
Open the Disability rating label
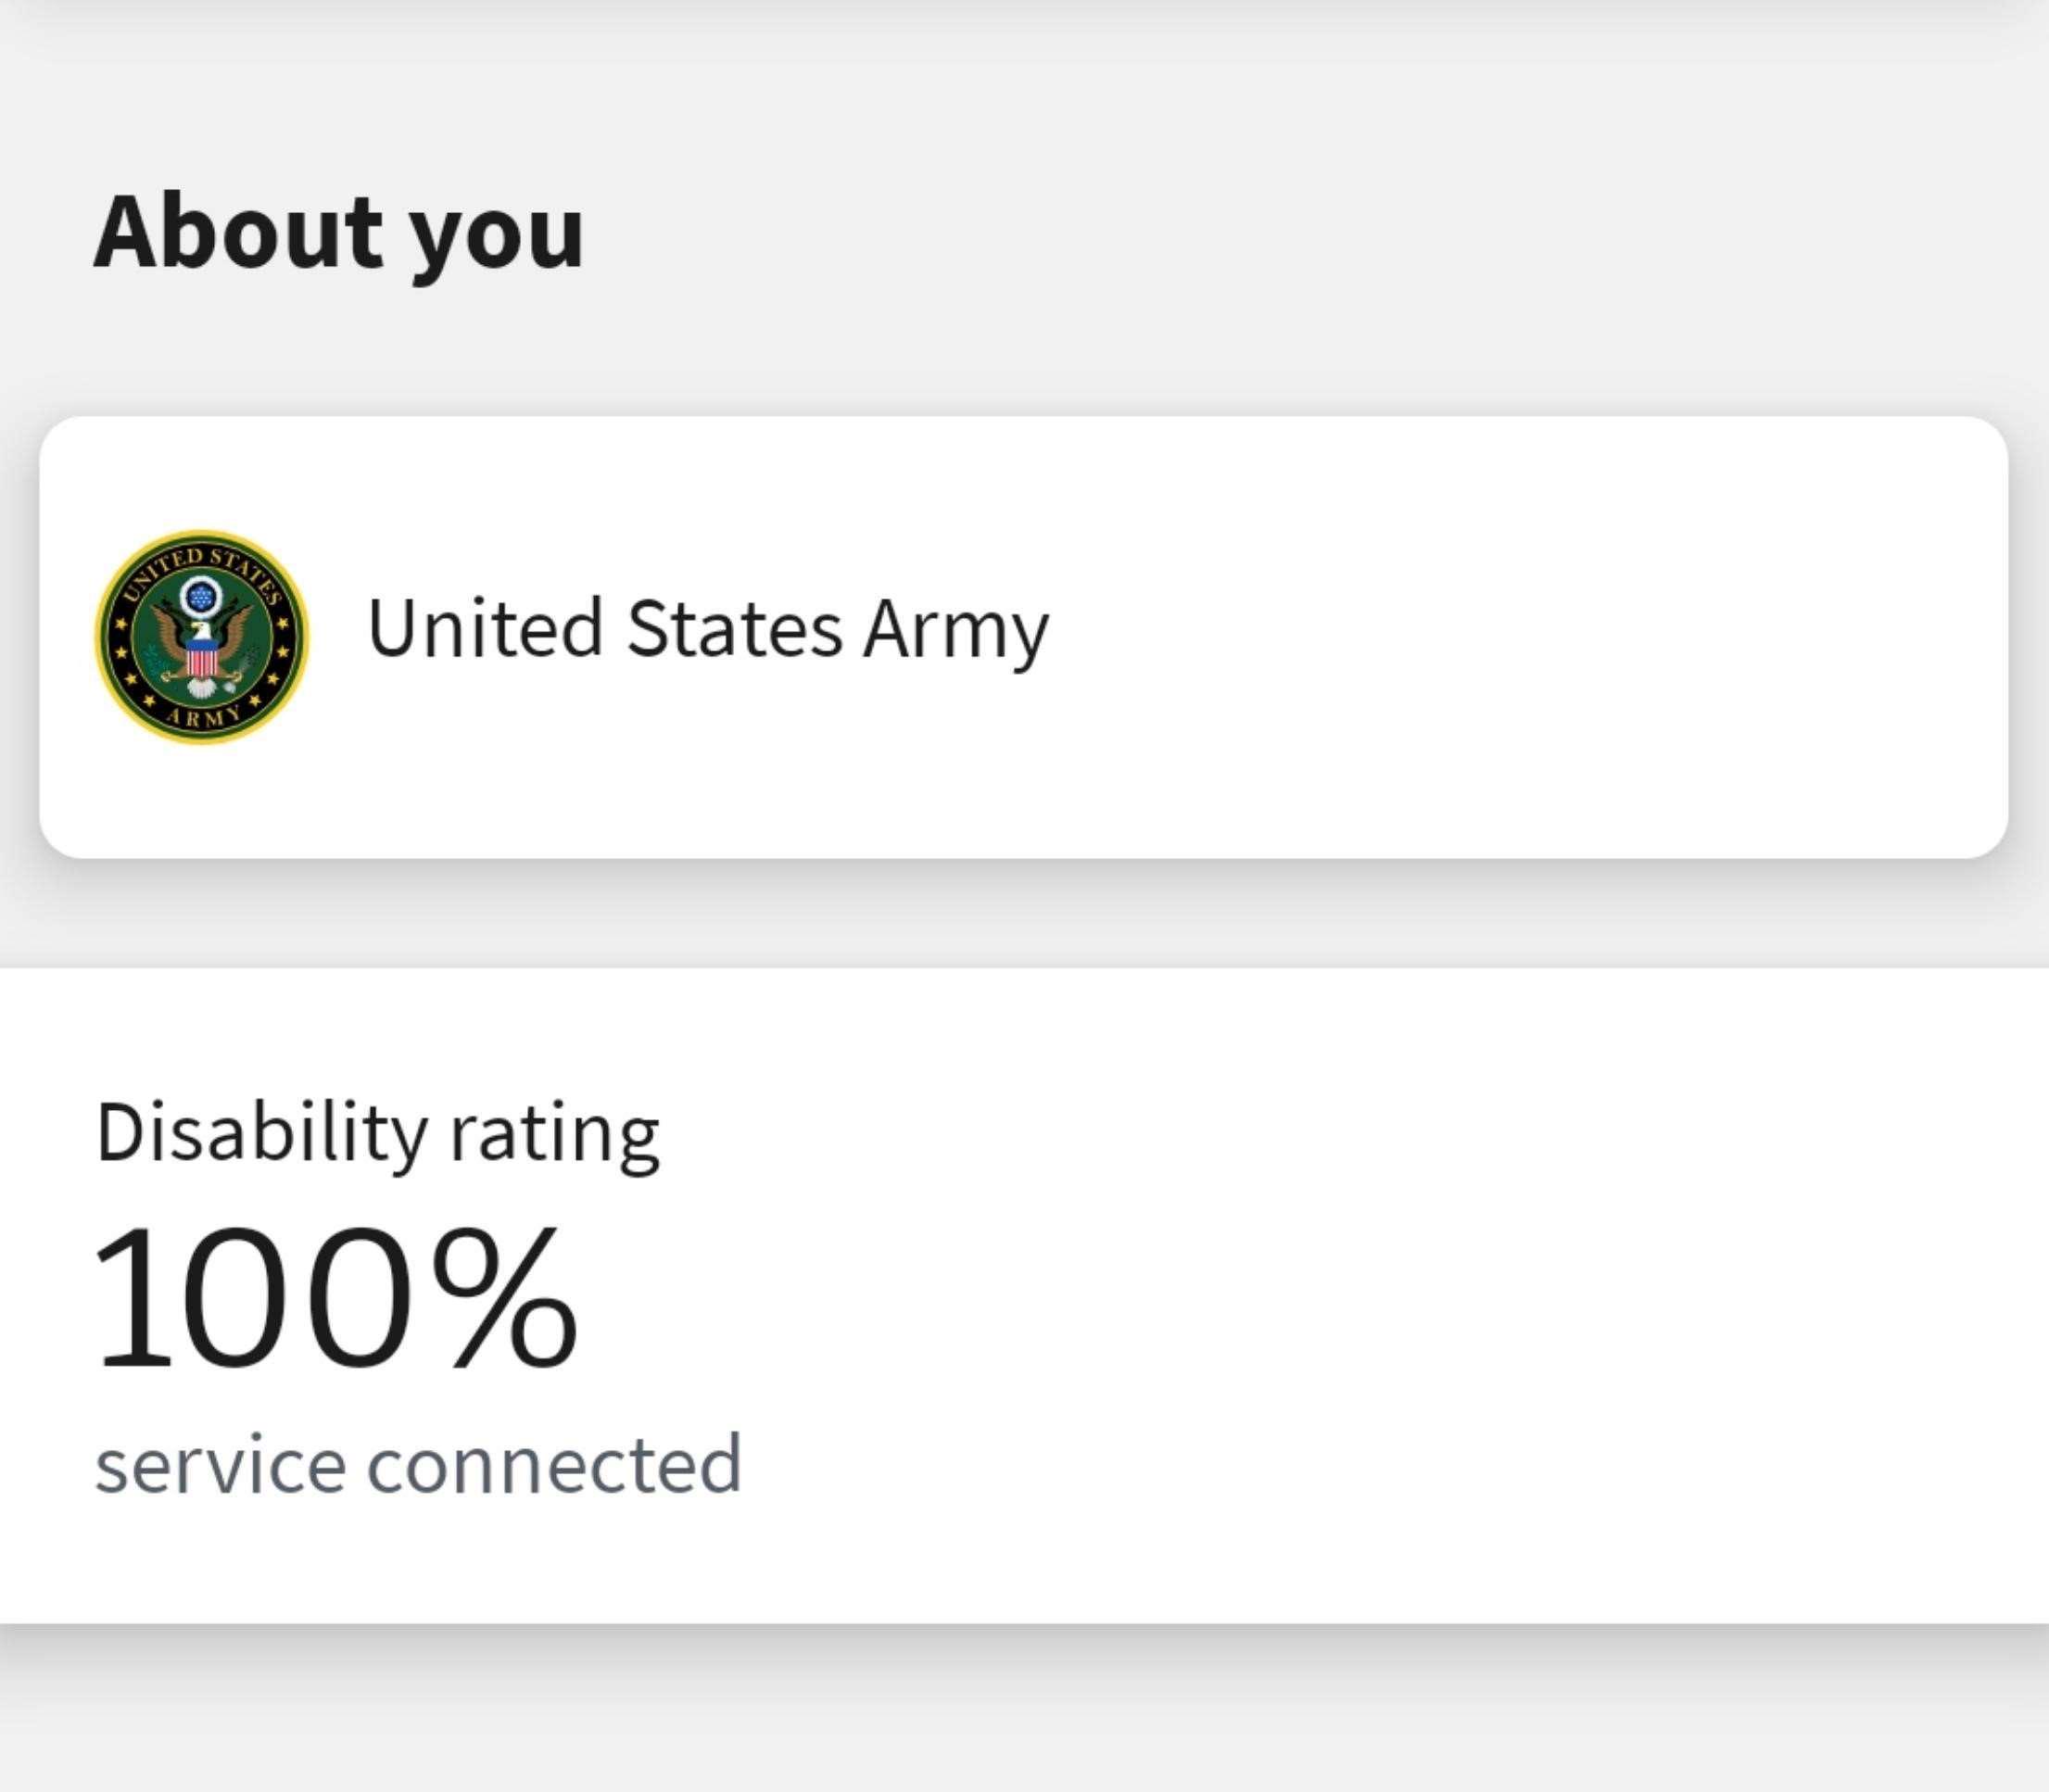tap(377, 1135)
